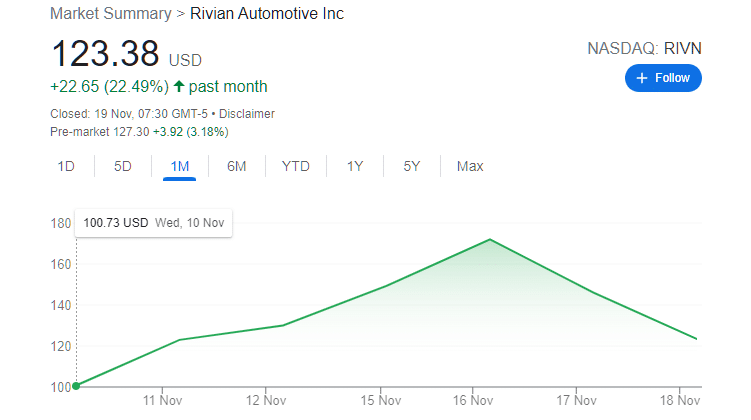
Task: Click the NASDAQ: RIVN ticker label
Action: [x=644, y=48]
